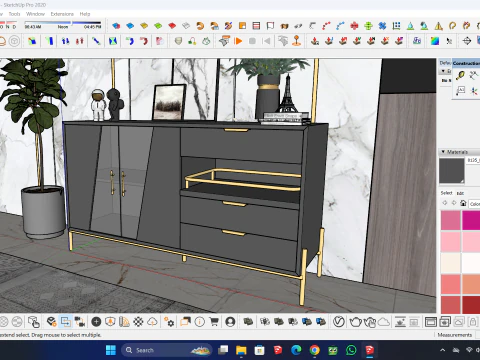Adjust the shadow date month slider
This screenshot has height=360, width=480.
point(8,23)
